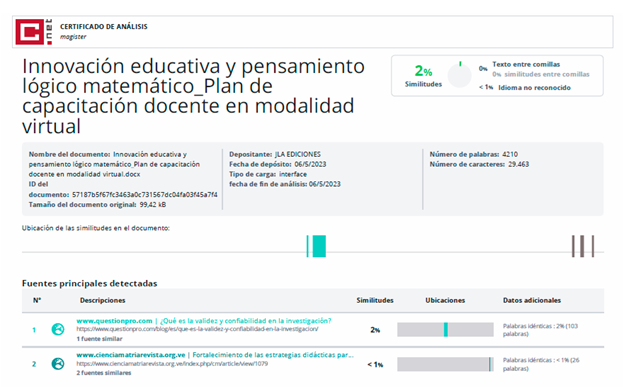This screenshot has width=624, height=387.
Task: Click the middle brown marker on the timeline
Action: tap(582, 246)
